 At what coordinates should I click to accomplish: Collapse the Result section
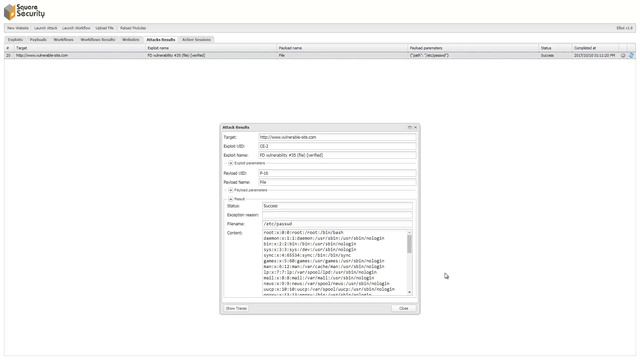coord(231,199)
